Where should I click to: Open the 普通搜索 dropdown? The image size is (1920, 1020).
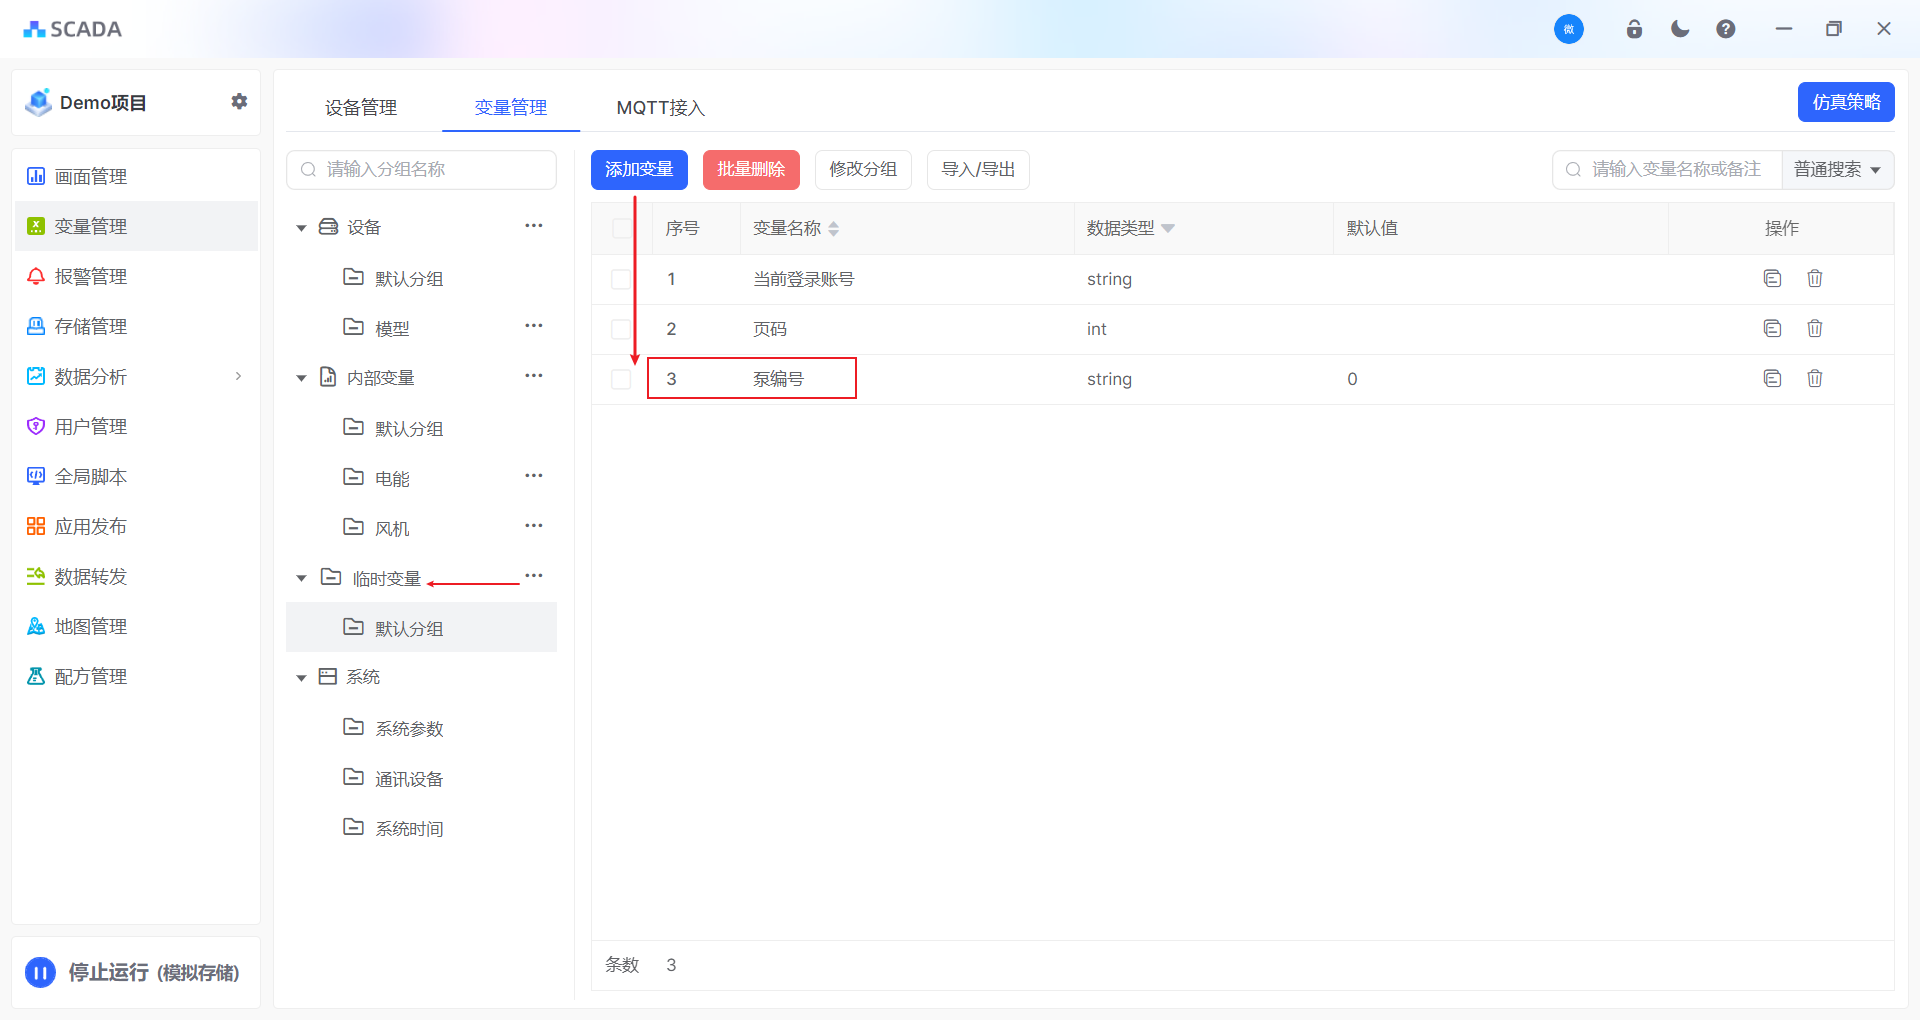tap(1837, 170)
